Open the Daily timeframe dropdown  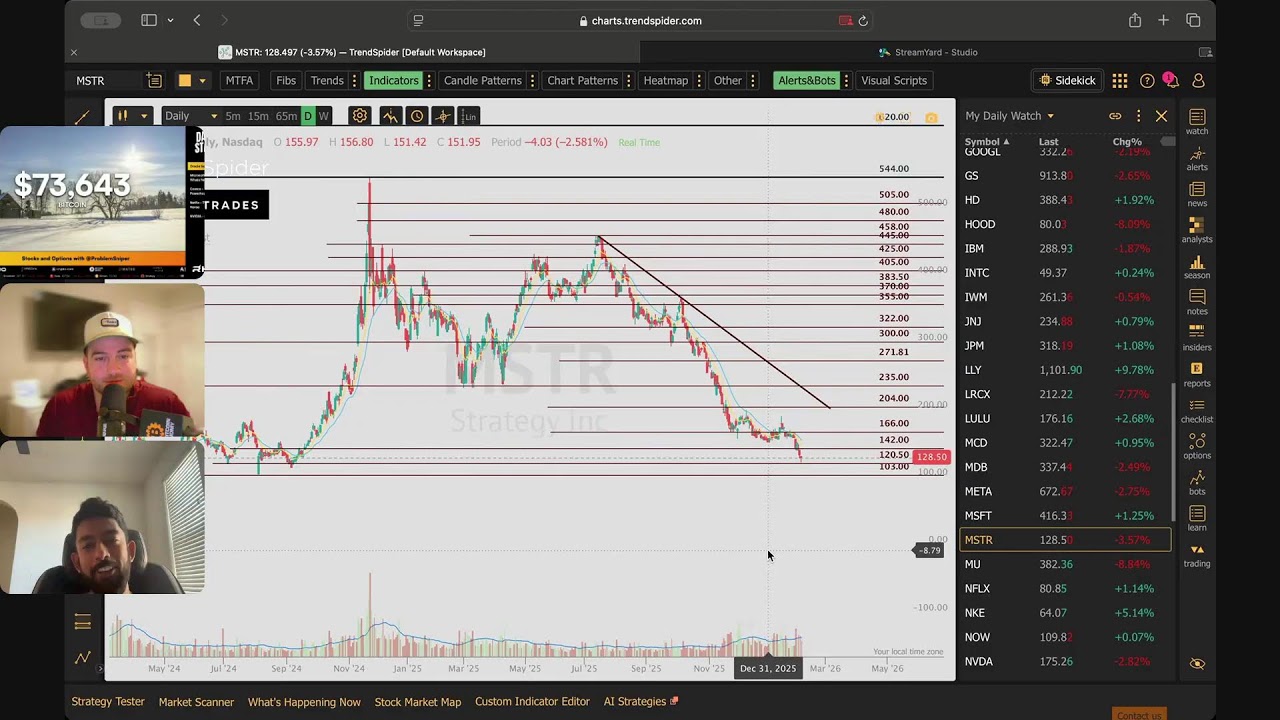(x=190, y=116)
